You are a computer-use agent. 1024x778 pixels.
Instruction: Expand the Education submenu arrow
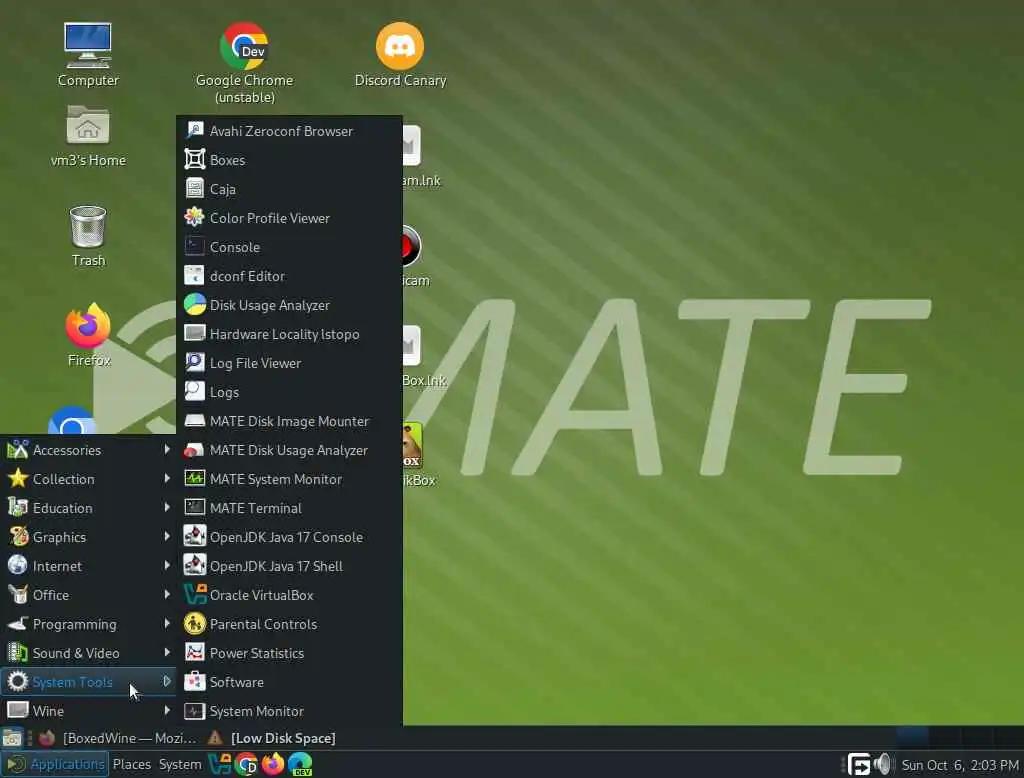(x=167, y=508)
